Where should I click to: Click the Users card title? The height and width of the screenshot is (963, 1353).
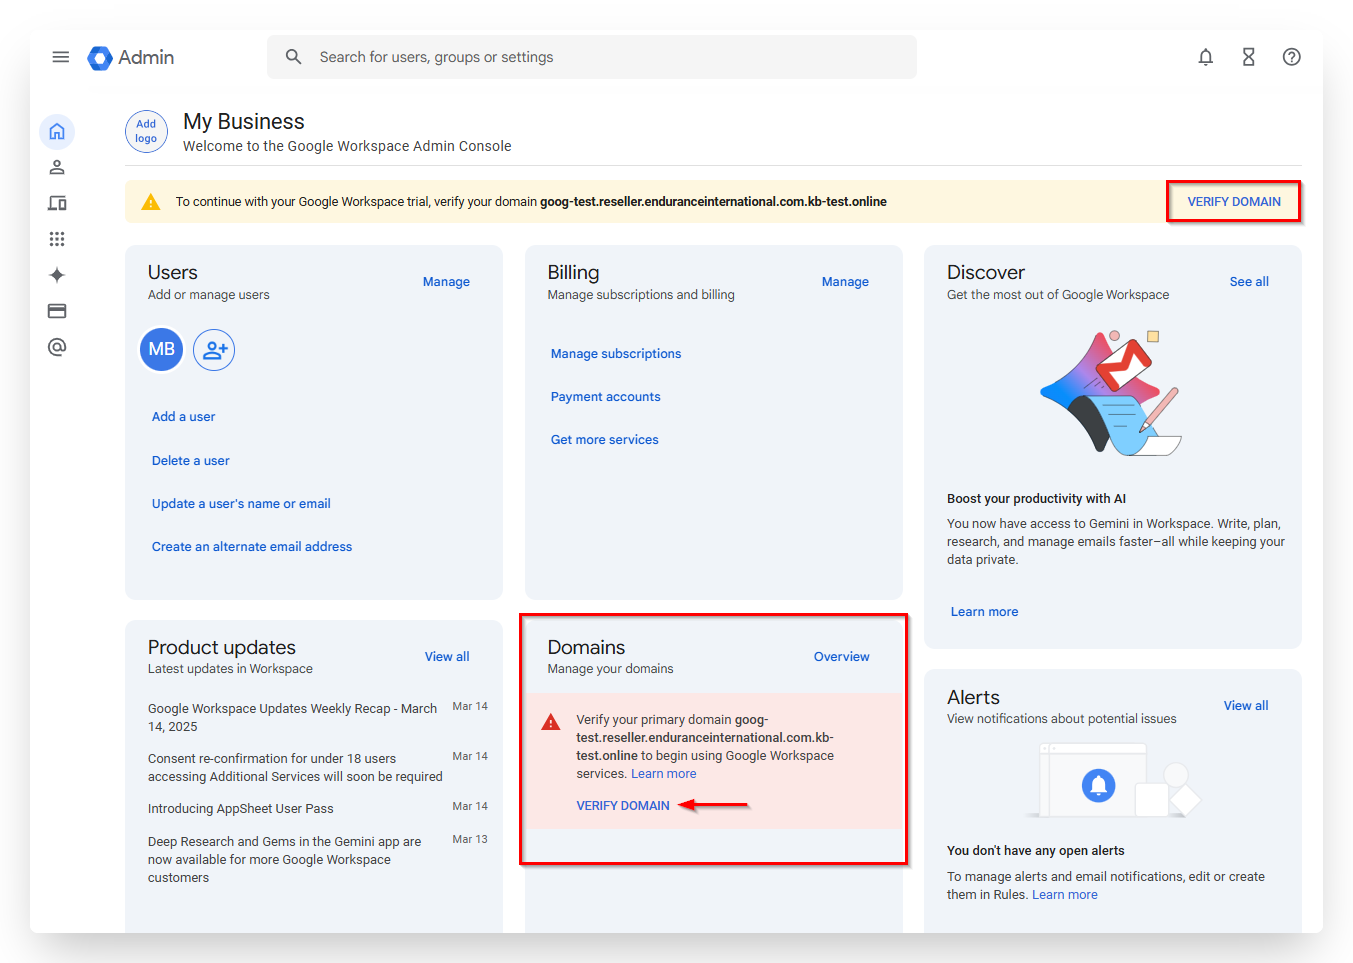[x=173, y=272]
